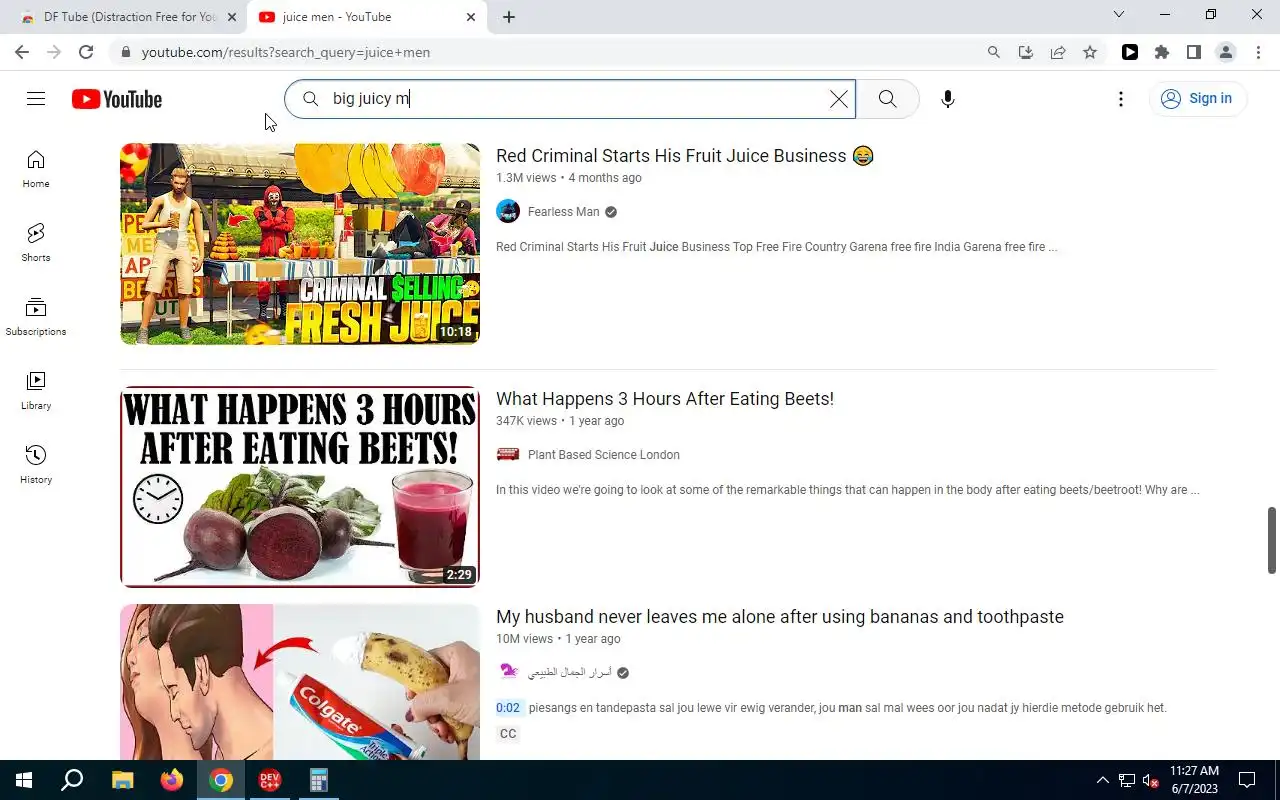Click '347K views' text
Screen dimensions: 1280x800
click(526, 421)
